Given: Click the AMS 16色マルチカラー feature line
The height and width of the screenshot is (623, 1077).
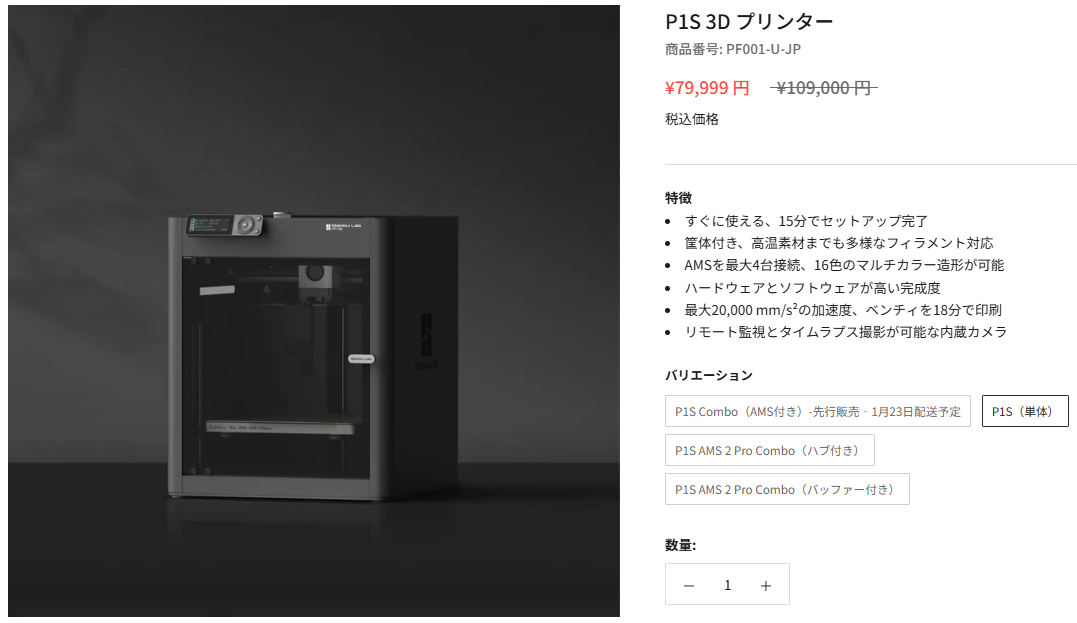Looking at the screenshot, I should coord(844,265).
